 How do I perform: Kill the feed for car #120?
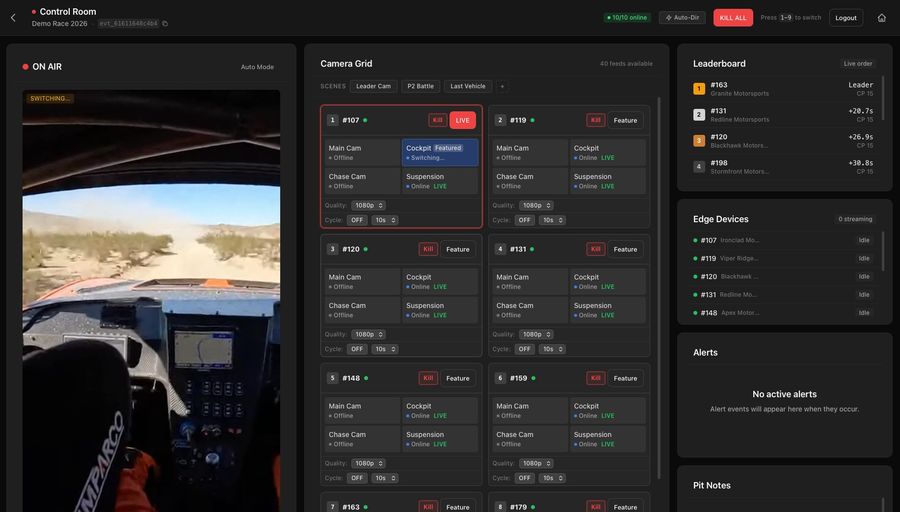[428, 249]
